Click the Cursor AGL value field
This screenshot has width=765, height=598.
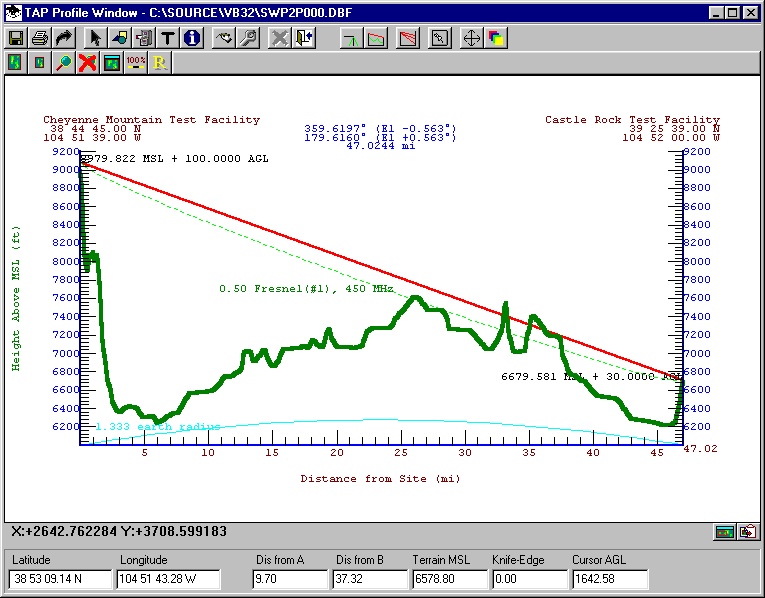point(610,579)
